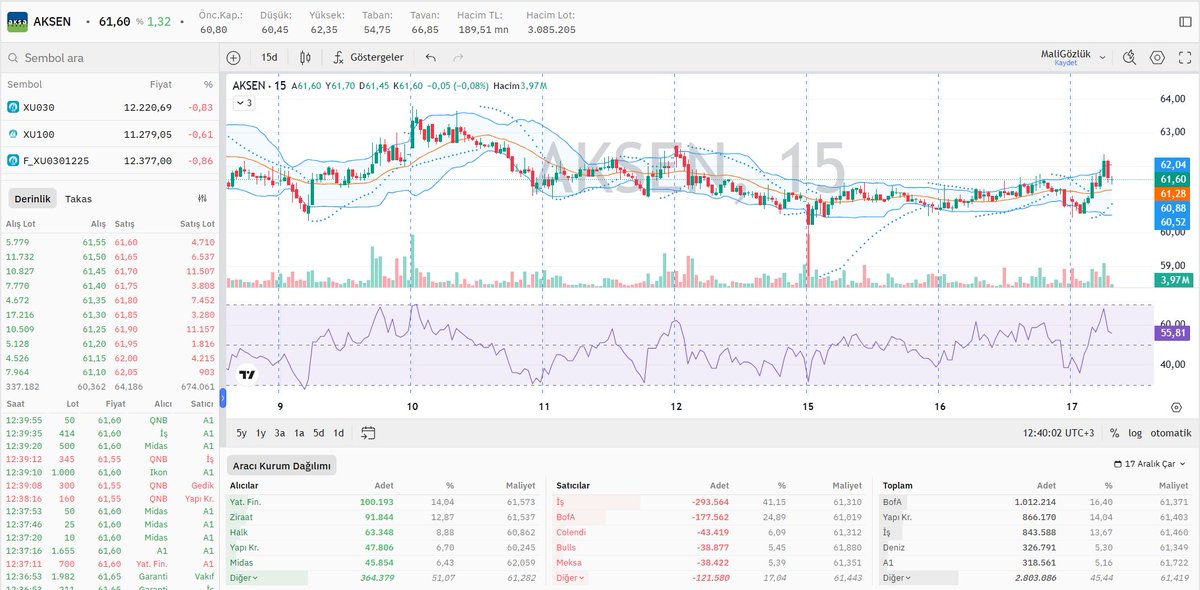Open the Göstergeler indicators menu
Screen dimensions: 1200x590
pyautogui.click(x=368, y=58)
